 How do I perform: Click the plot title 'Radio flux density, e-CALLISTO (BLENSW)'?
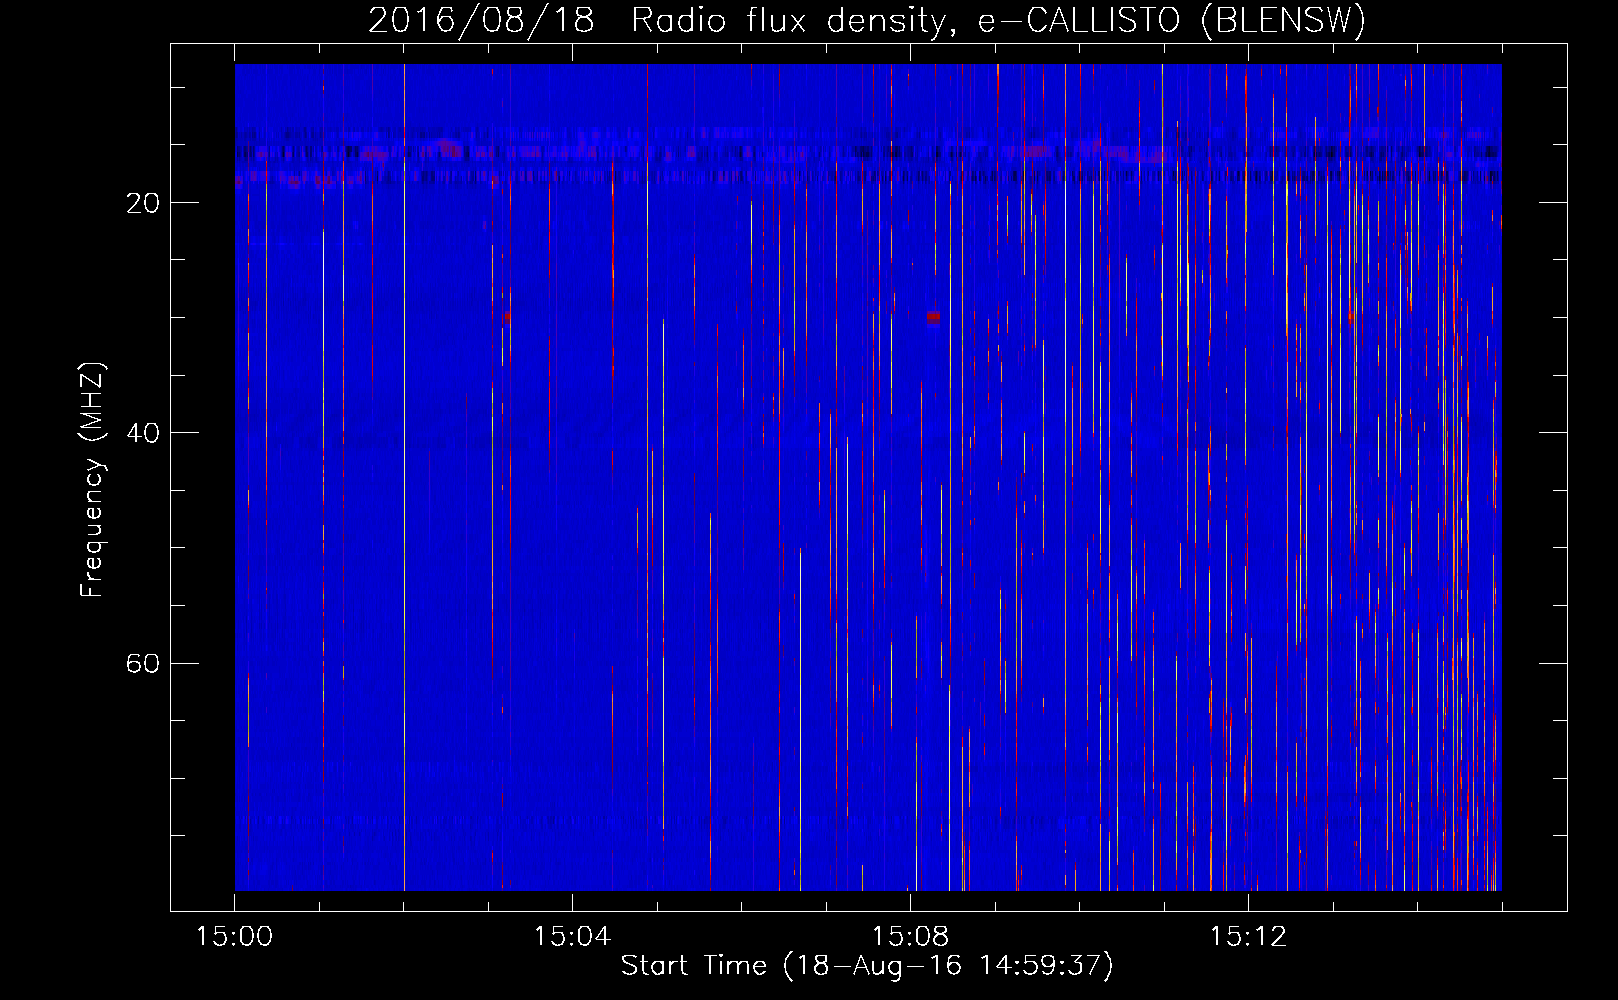click(998, 20)
